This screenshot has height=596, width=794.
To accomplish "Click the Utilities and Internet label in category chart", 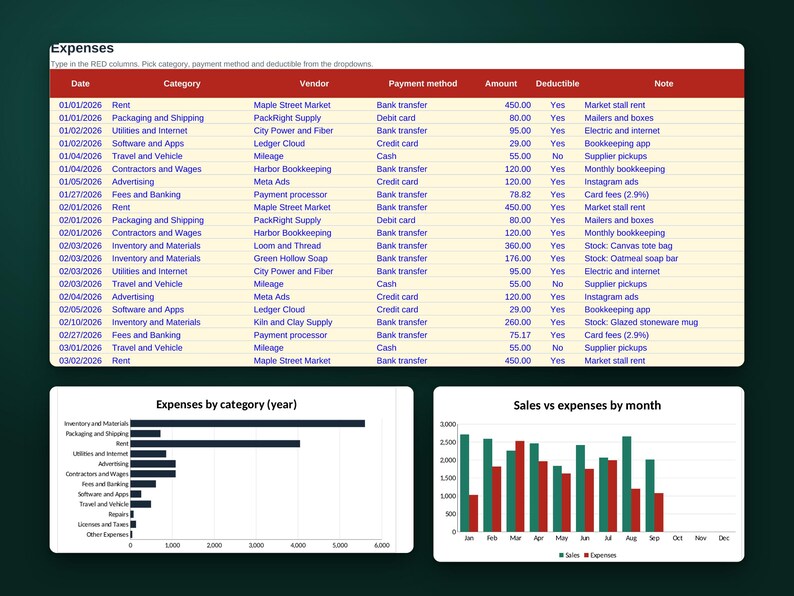I will tap(100, 454).
